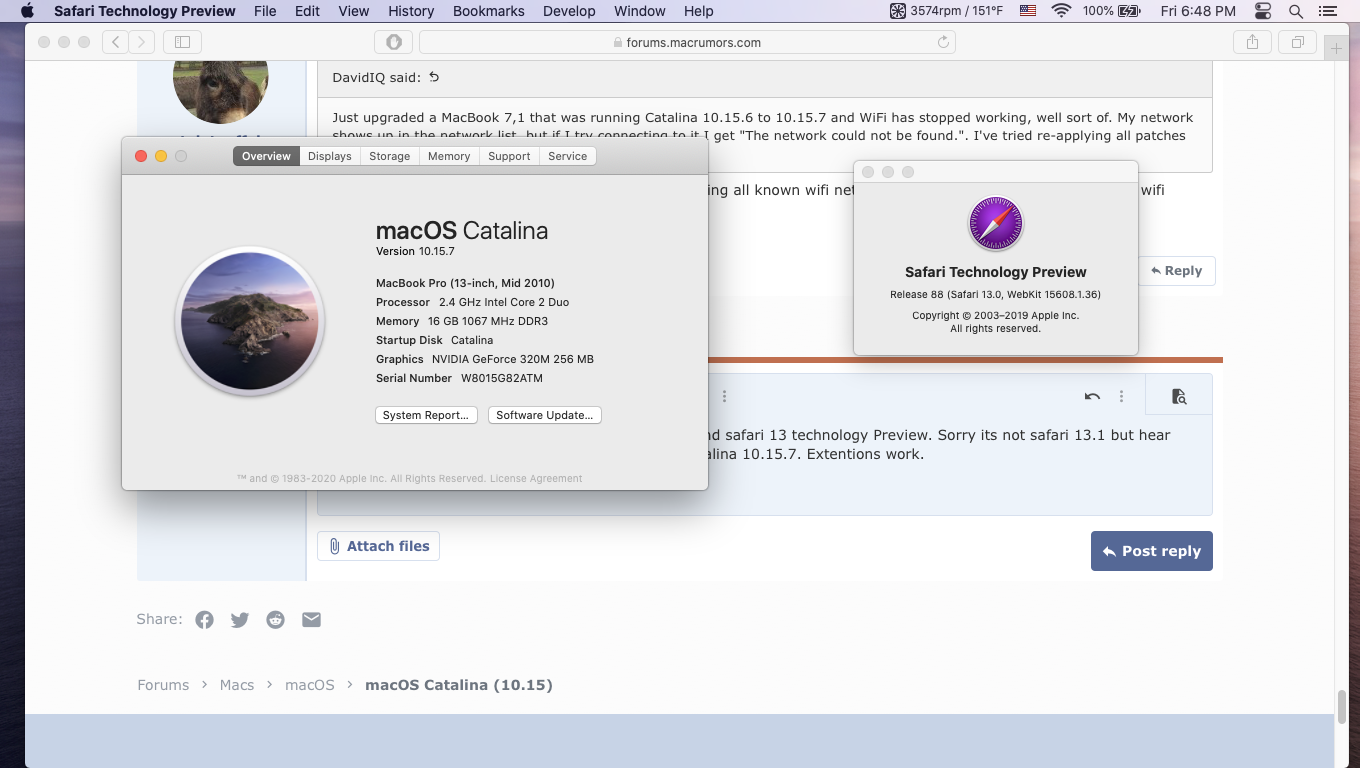Toggle the Safari sidebar button

point(182,42)
